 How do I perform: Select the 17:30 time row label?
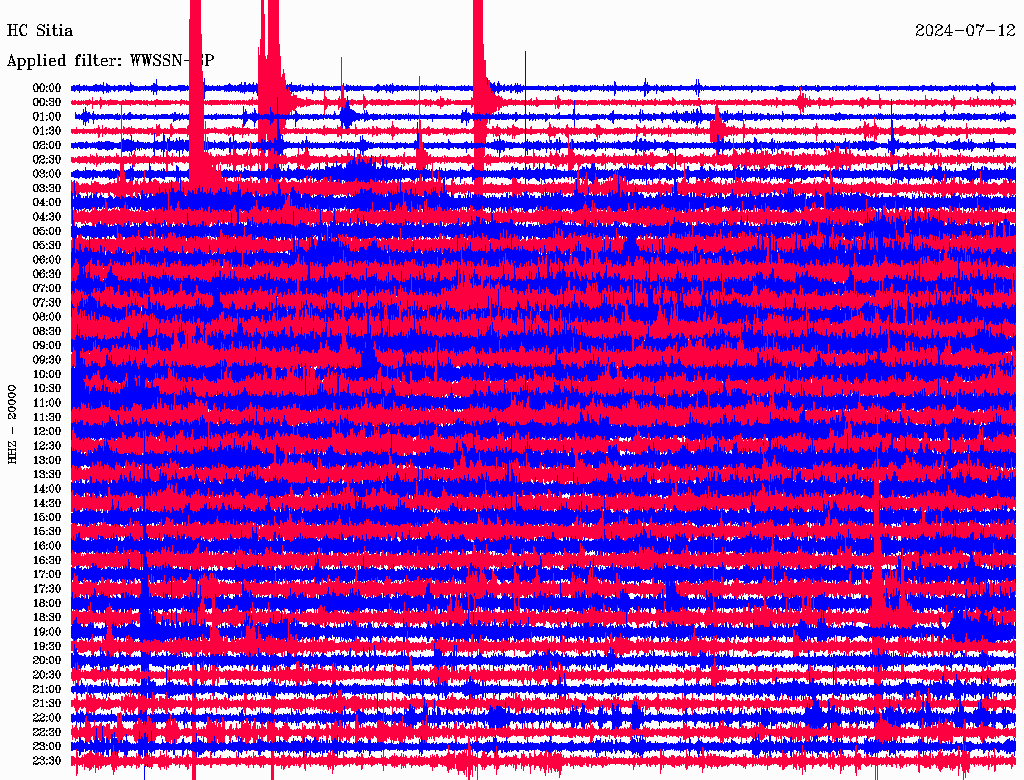[47, 589]
